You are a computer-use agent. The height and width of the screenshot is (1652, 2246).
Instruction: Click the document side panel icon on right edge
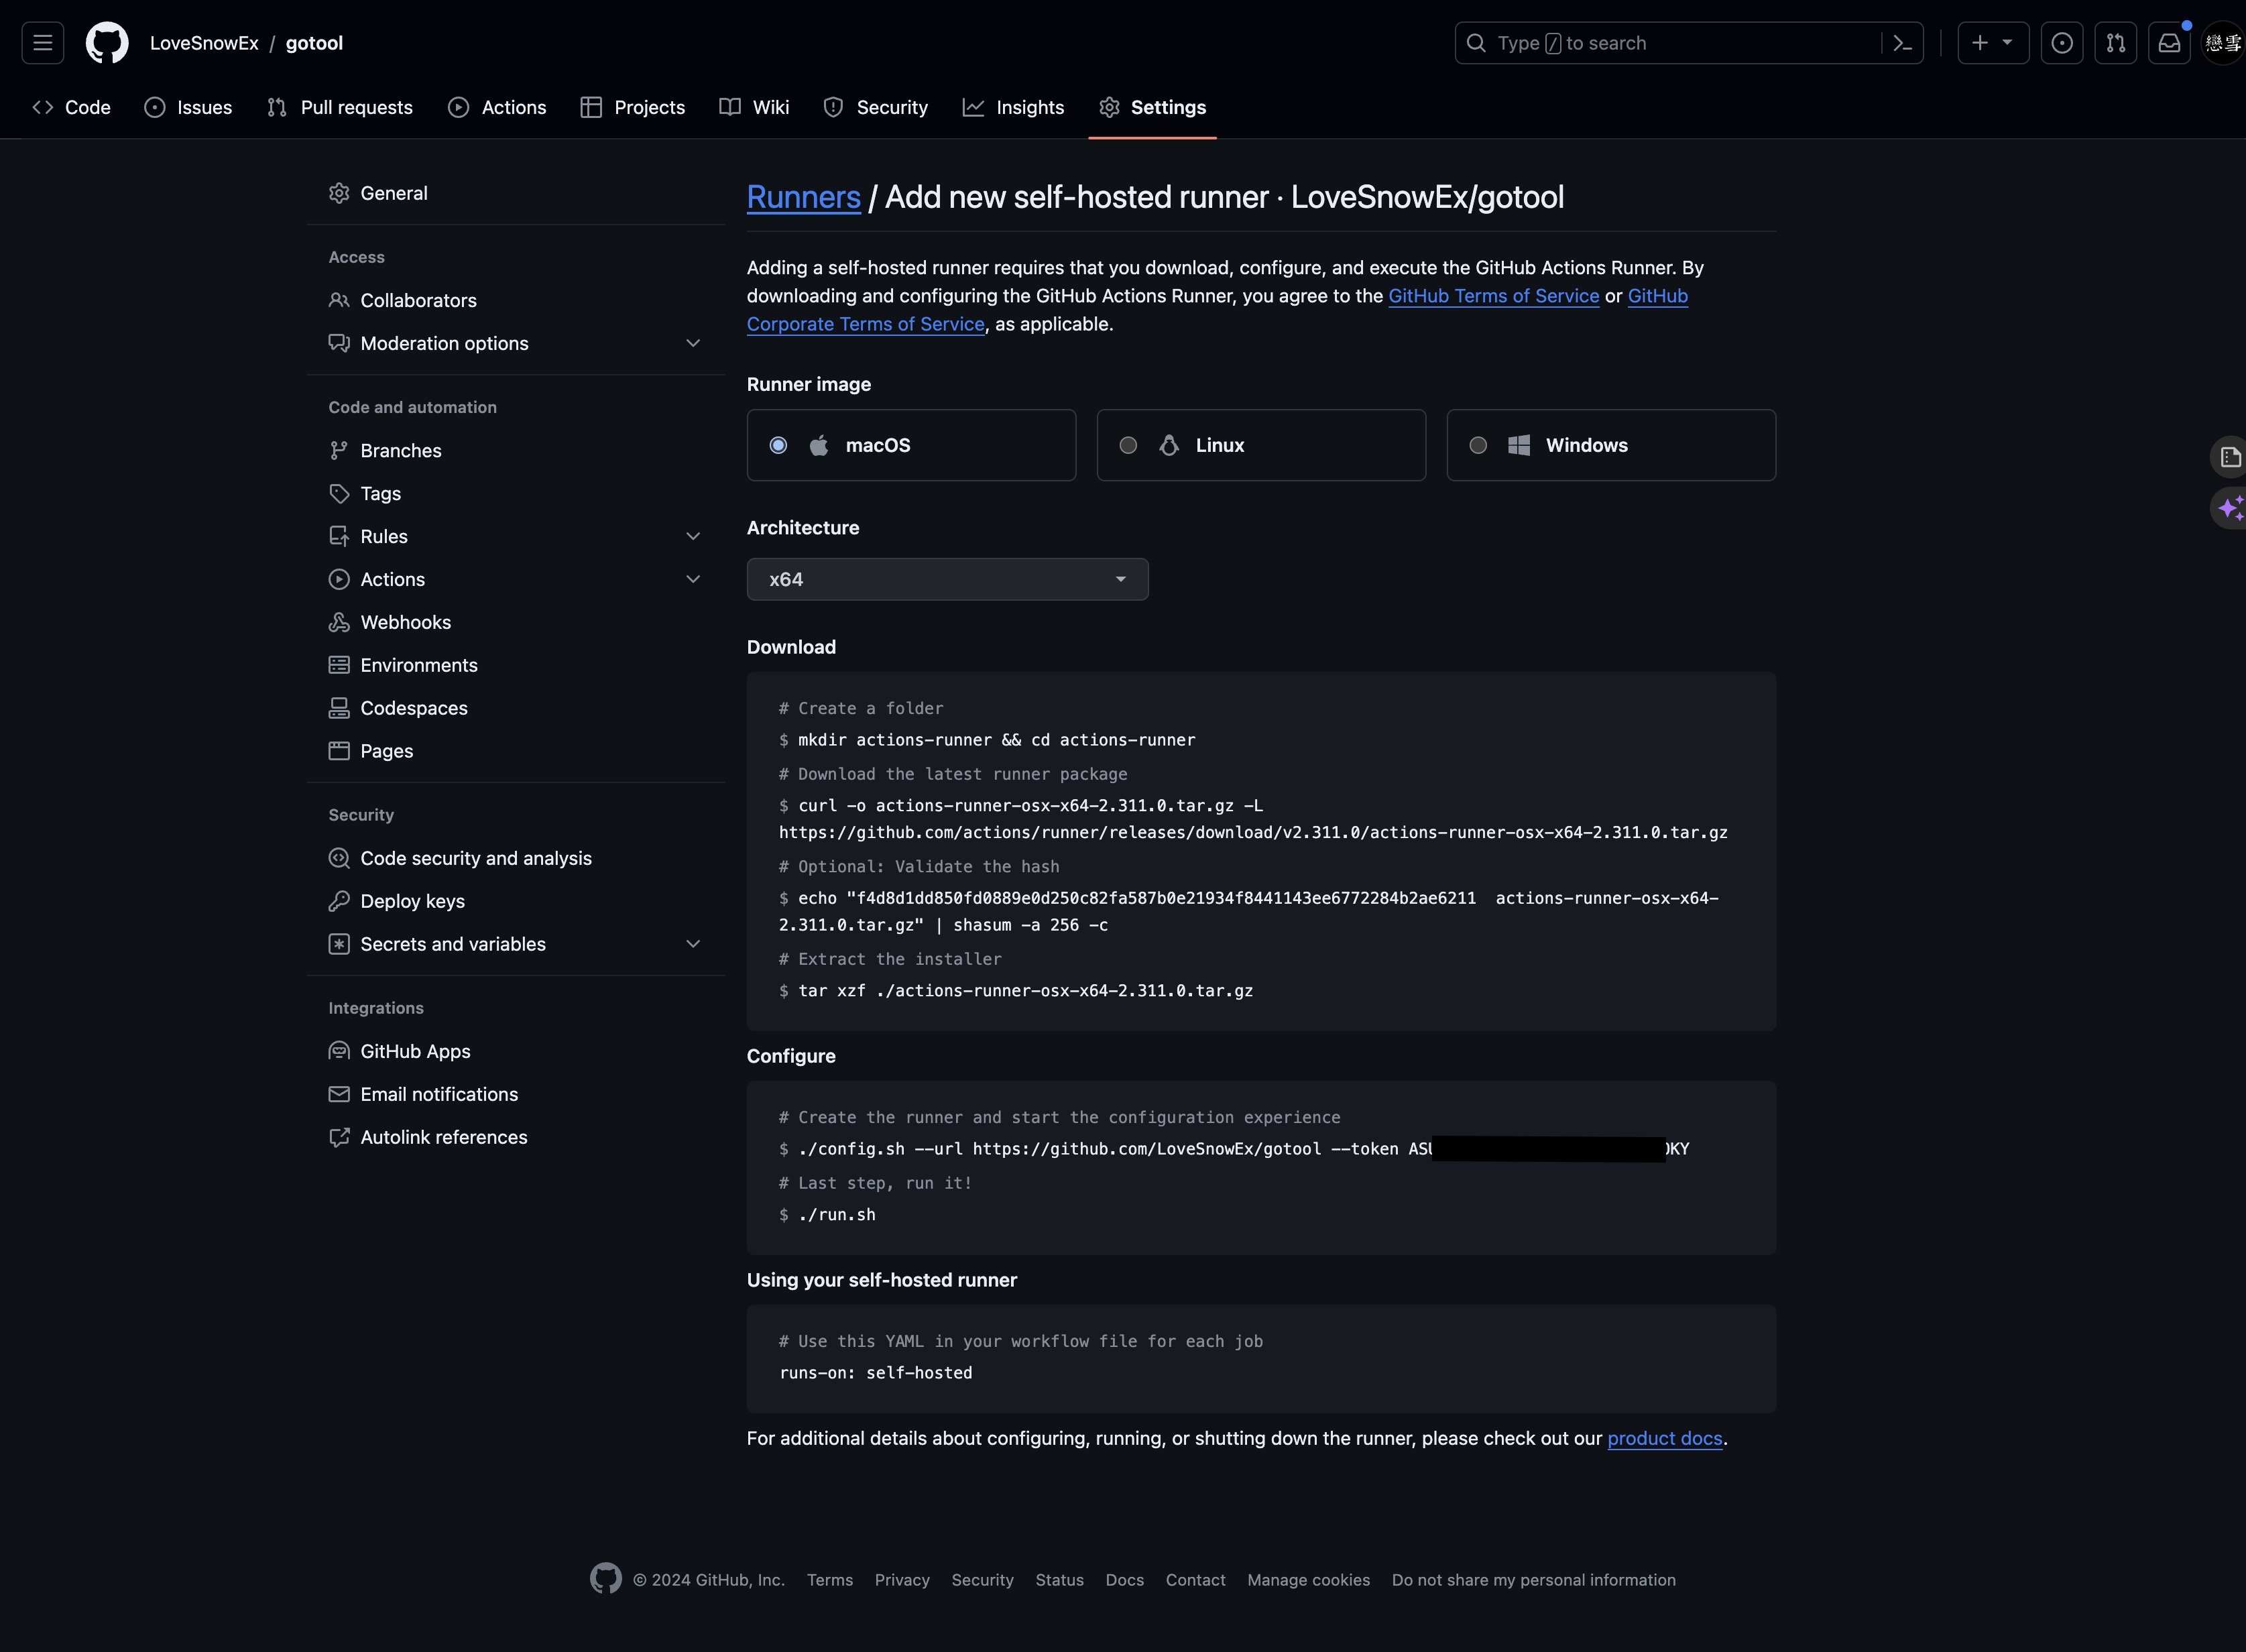click(x=2230, y=457)
